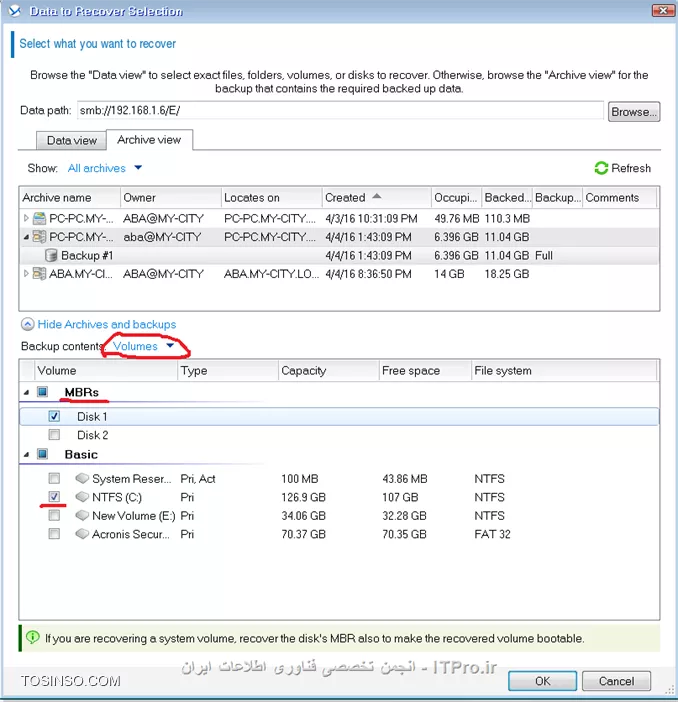Click the second PC-PC.MY archive icon
This screenshot has height=702, width=678.
tap(39, 236)
